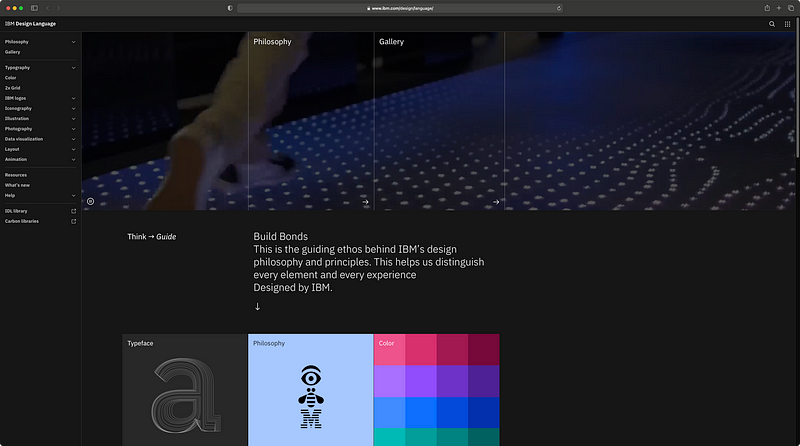Open the app switcher grid icon
The width and height of the screenshot is (800, 446).
[x=787, y=24]
